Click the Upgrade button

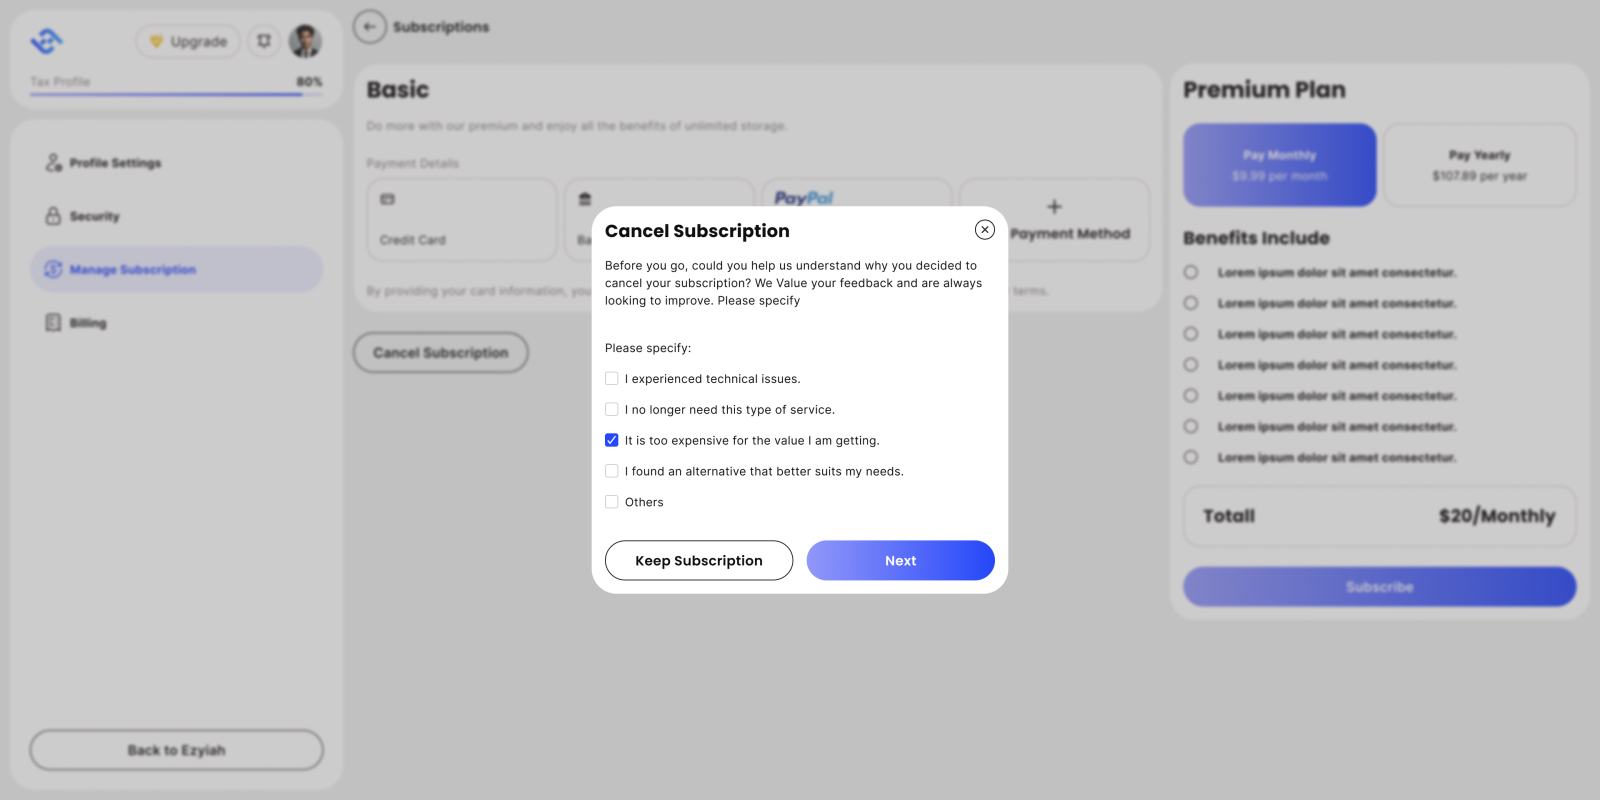pos(188,41)
